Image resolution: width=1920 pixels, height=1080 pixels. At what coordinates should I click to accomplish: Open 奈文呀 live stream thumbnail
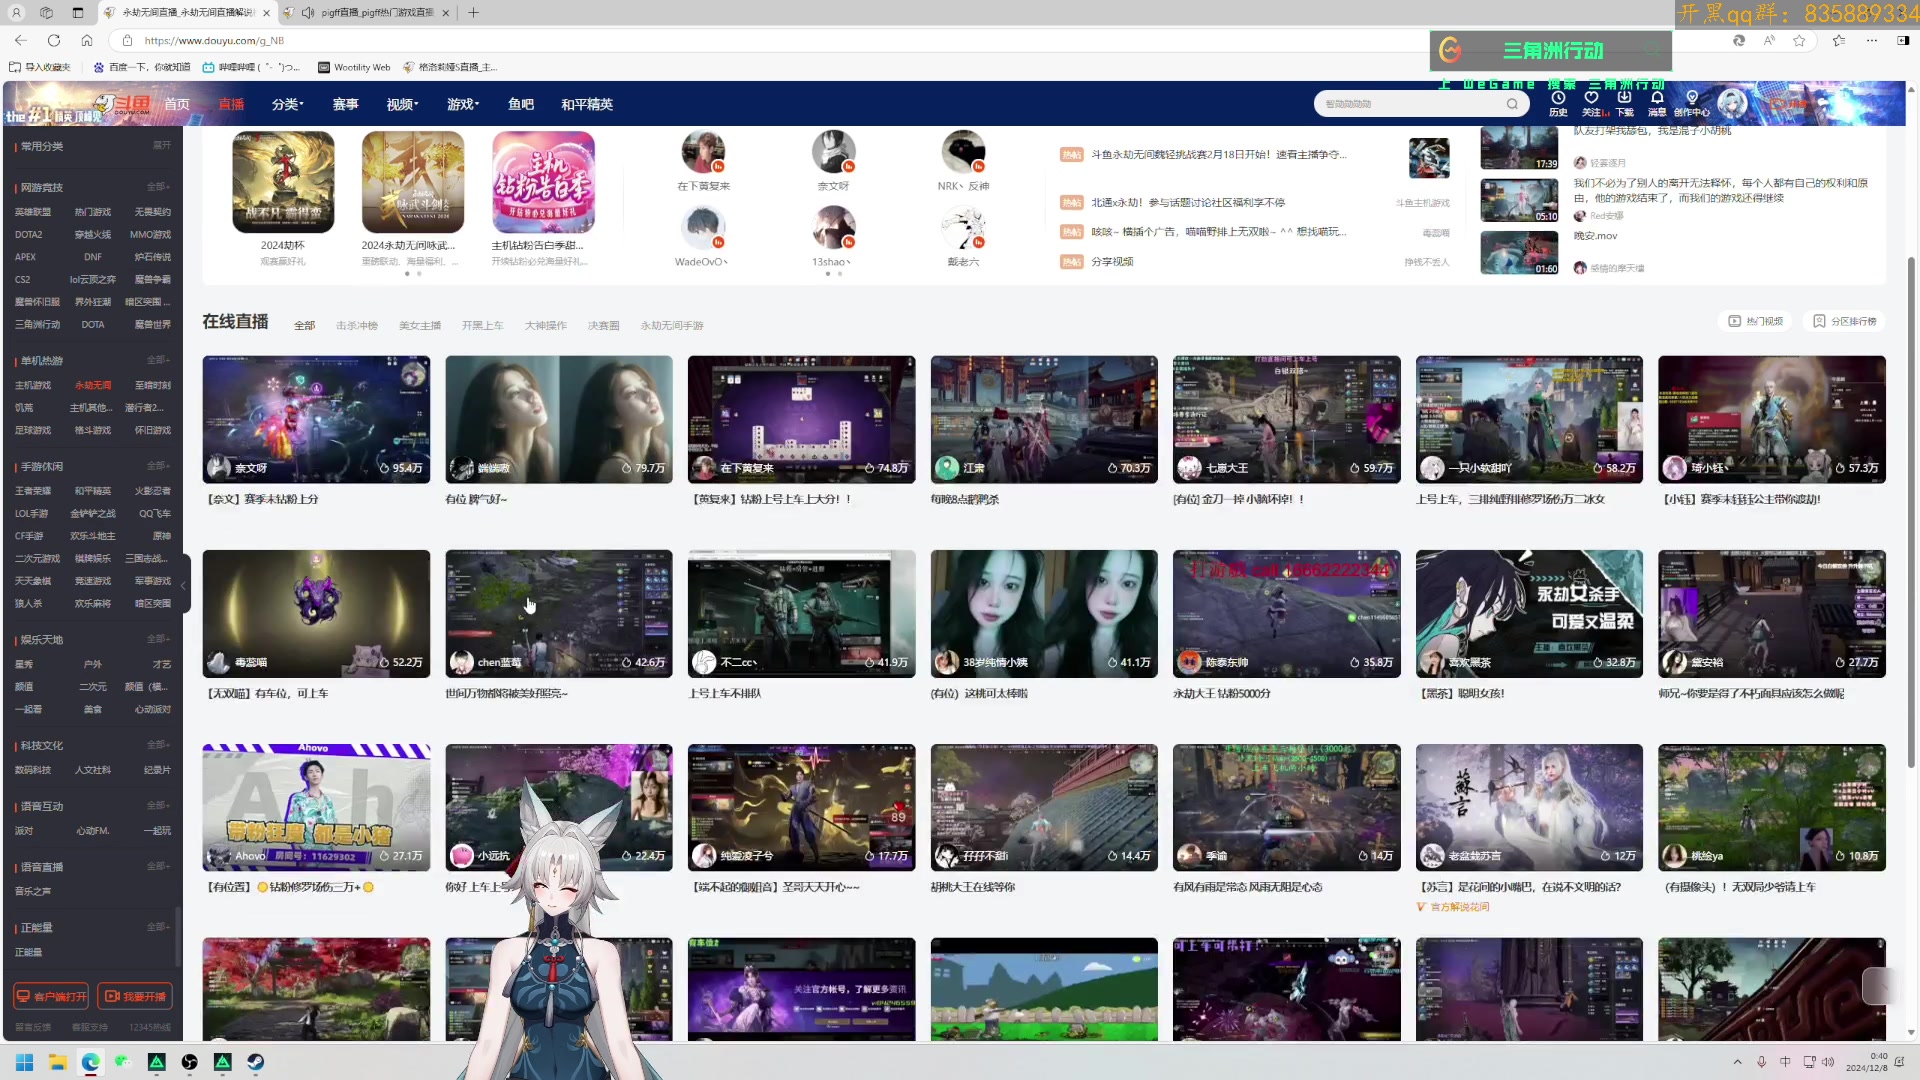pos(316,420)
